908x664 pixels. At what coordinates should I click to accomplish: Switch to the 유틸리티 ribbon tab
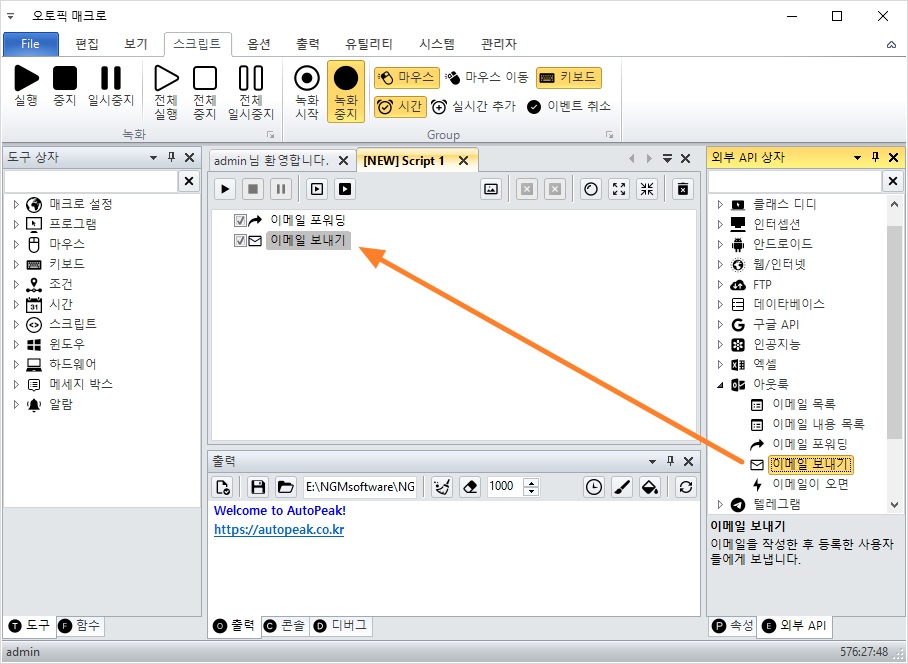[x=369, y=44]
